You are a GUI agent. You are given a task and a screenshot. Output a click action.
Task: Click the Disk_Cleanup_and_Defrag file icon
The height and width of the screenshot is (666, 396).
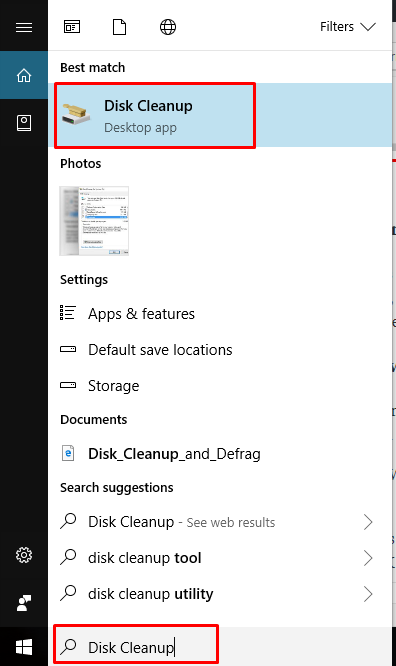point(68,453)
